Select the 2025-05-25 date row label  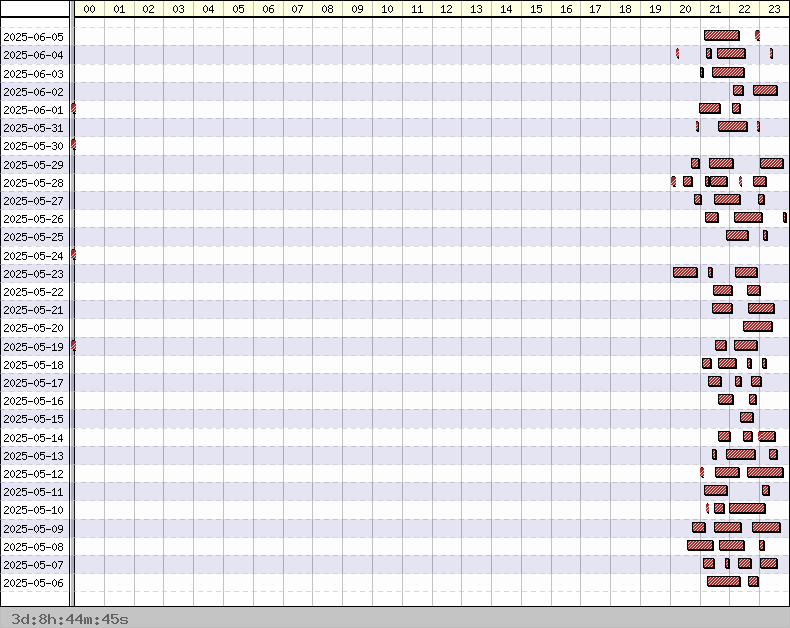34,237
